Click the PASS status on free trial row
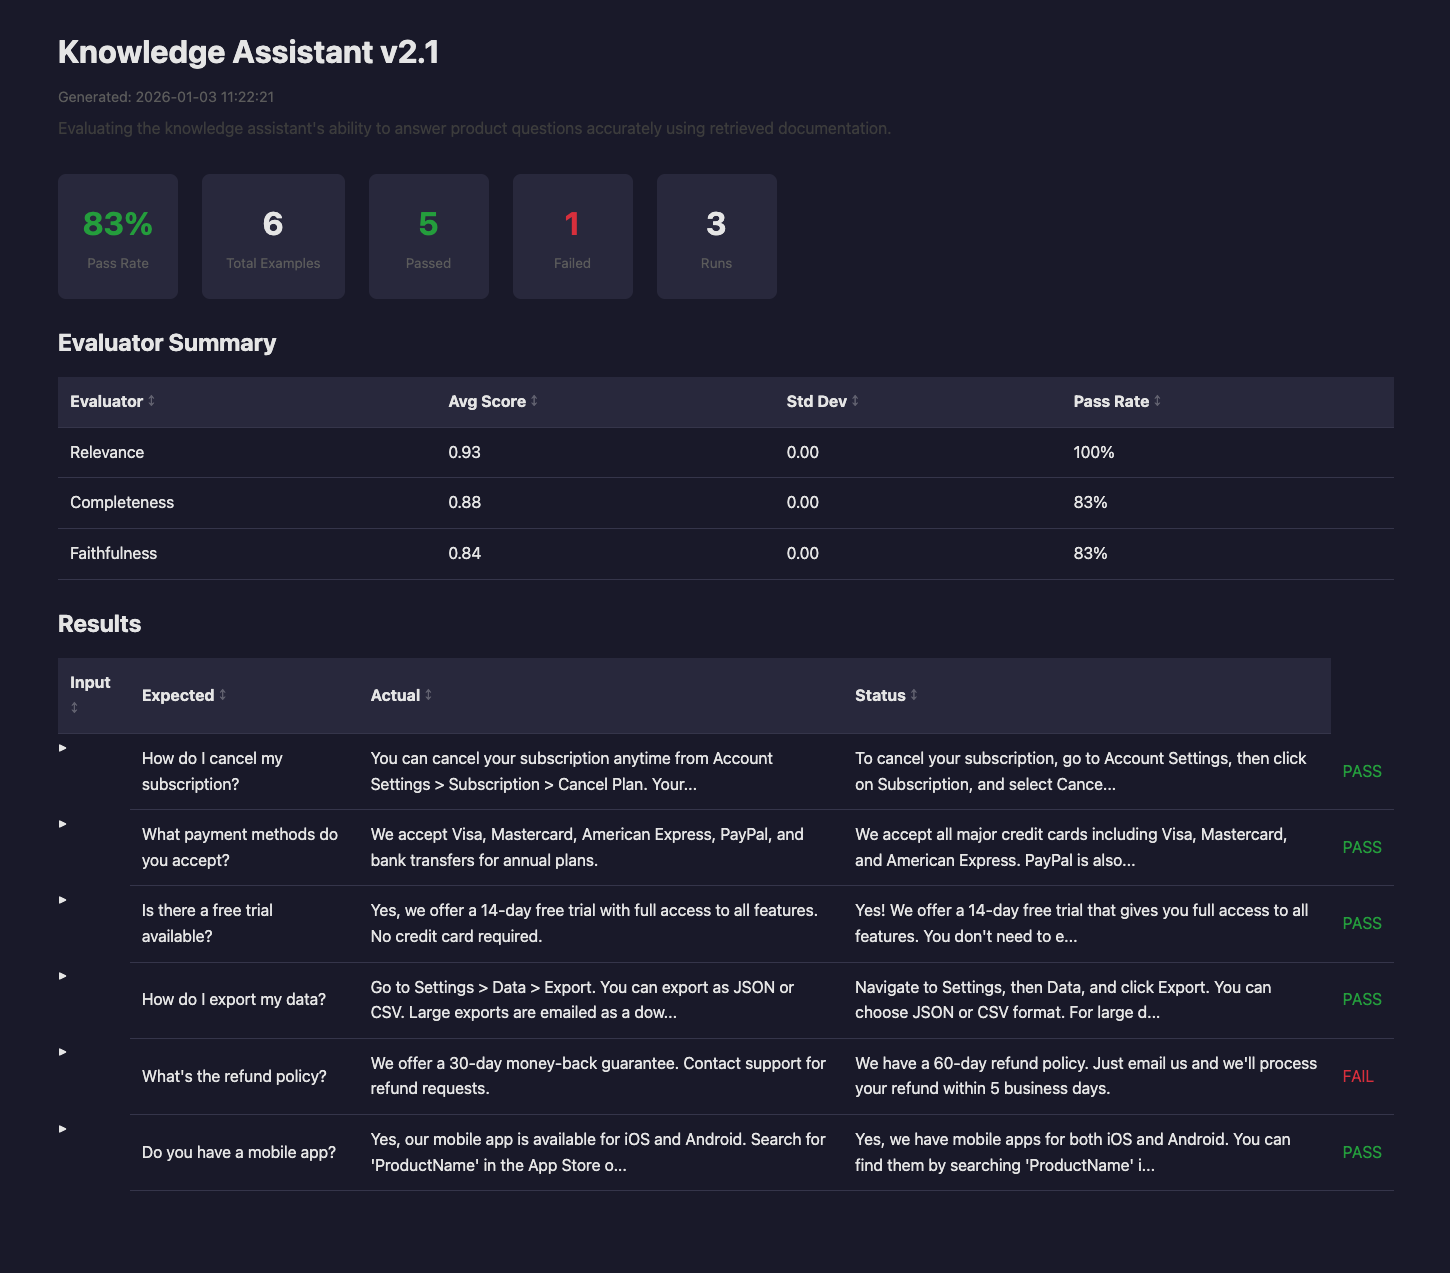 pyautogui.click(x=1361, y=923)
